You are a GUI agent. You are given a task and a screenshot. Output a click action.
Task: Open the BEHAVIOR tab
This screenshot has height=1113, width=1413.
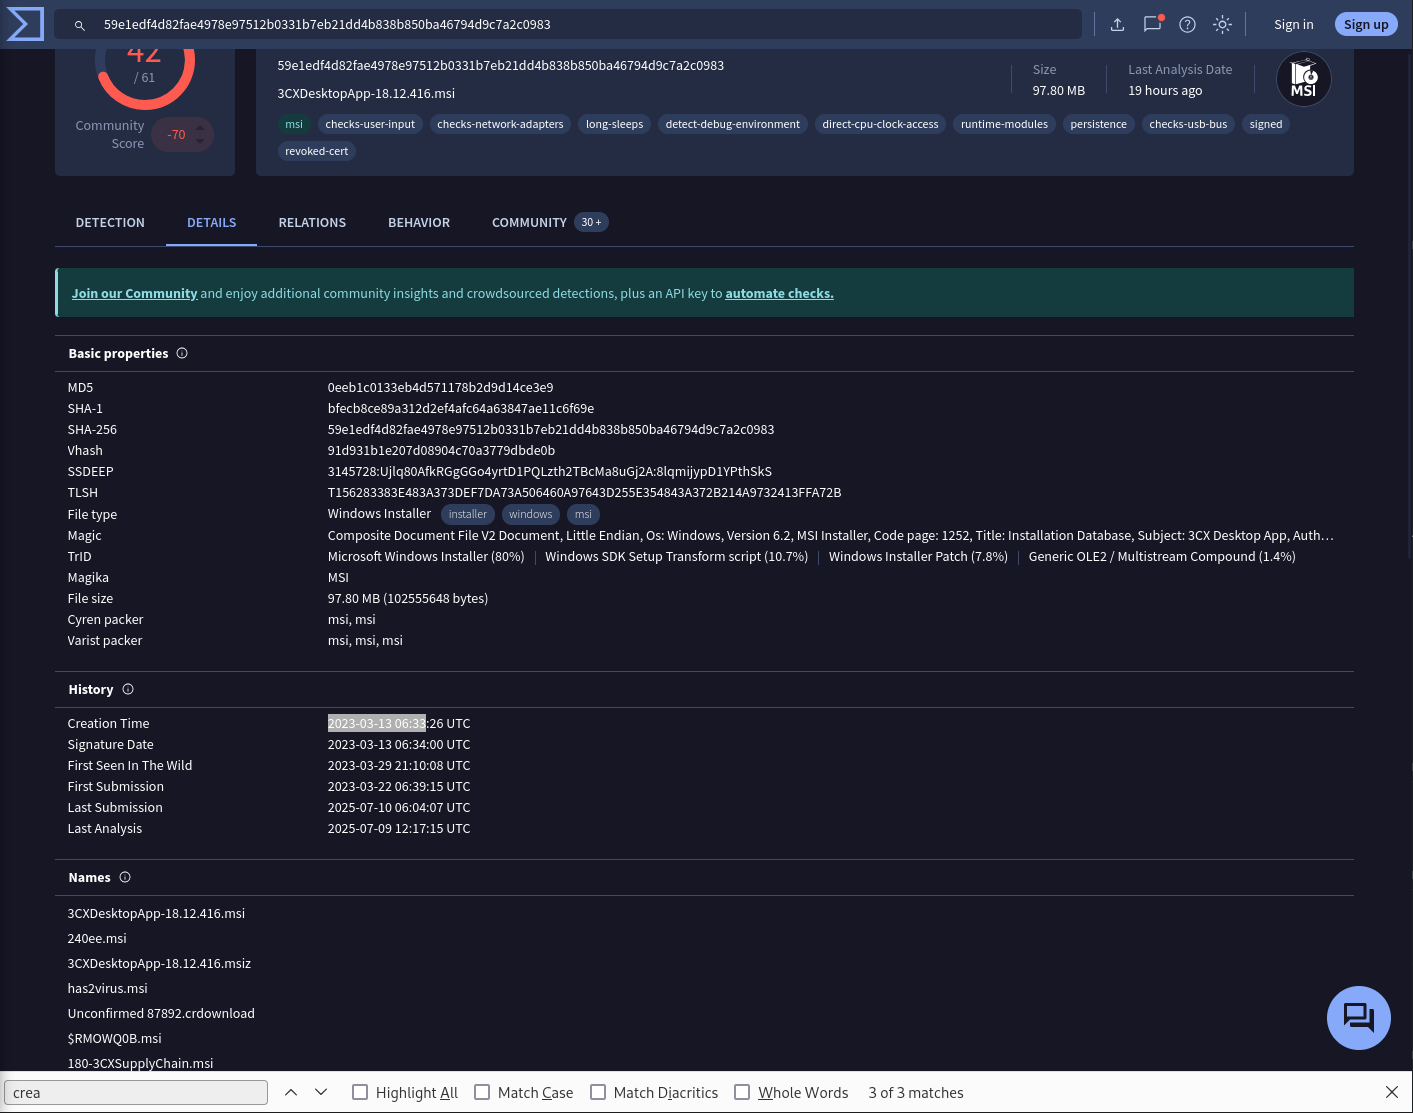tap(419, 222)
